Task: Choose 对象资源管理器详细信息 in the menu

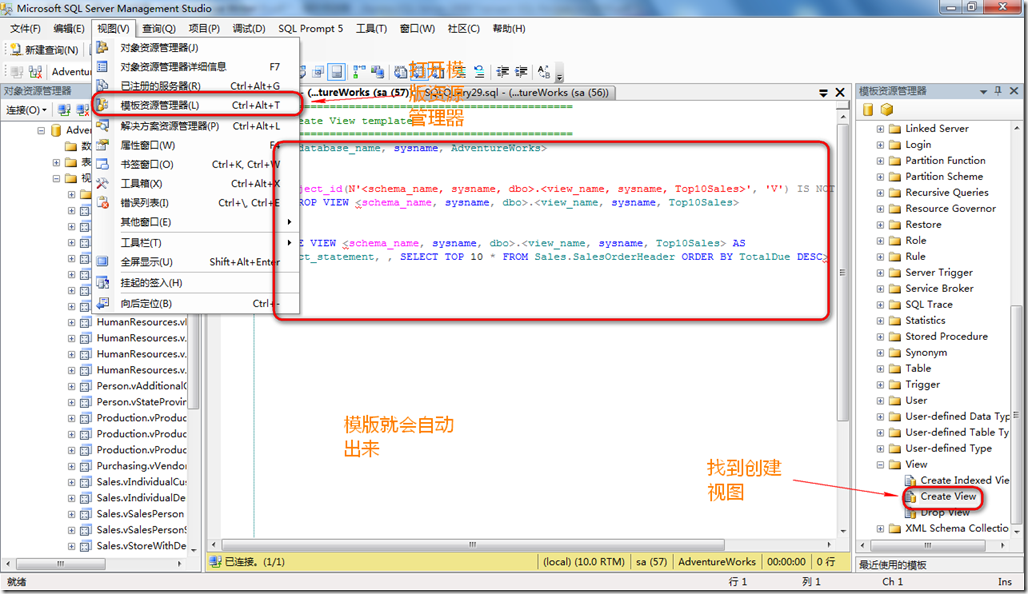Action: (197, 67)
